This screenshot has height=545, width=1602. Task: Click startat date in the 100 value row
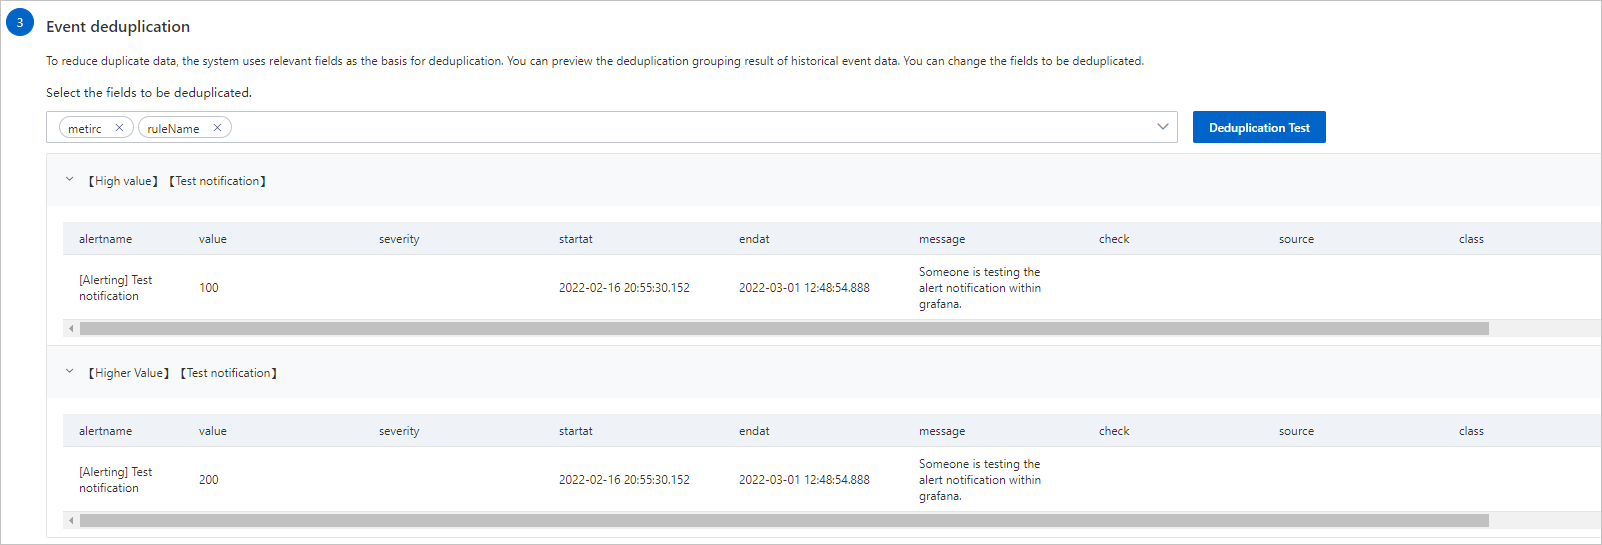point(624,288)
